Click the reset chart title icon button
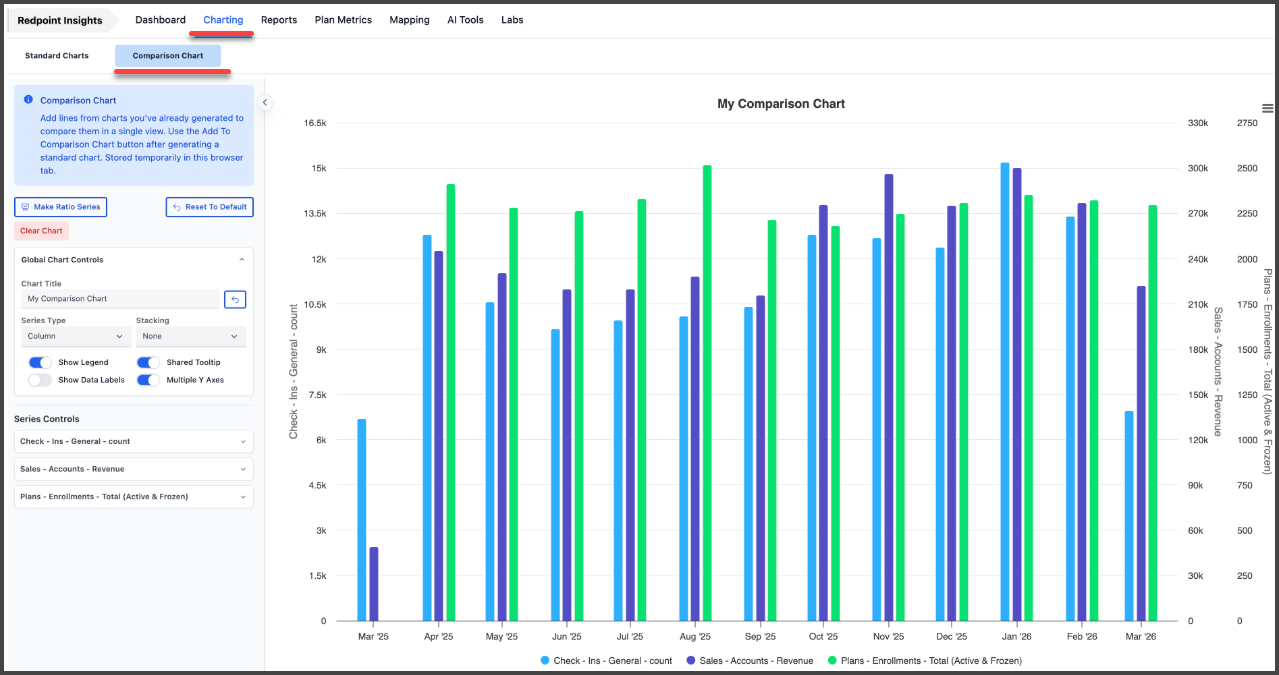1279x675 pixels. click(x=235, y=299)
